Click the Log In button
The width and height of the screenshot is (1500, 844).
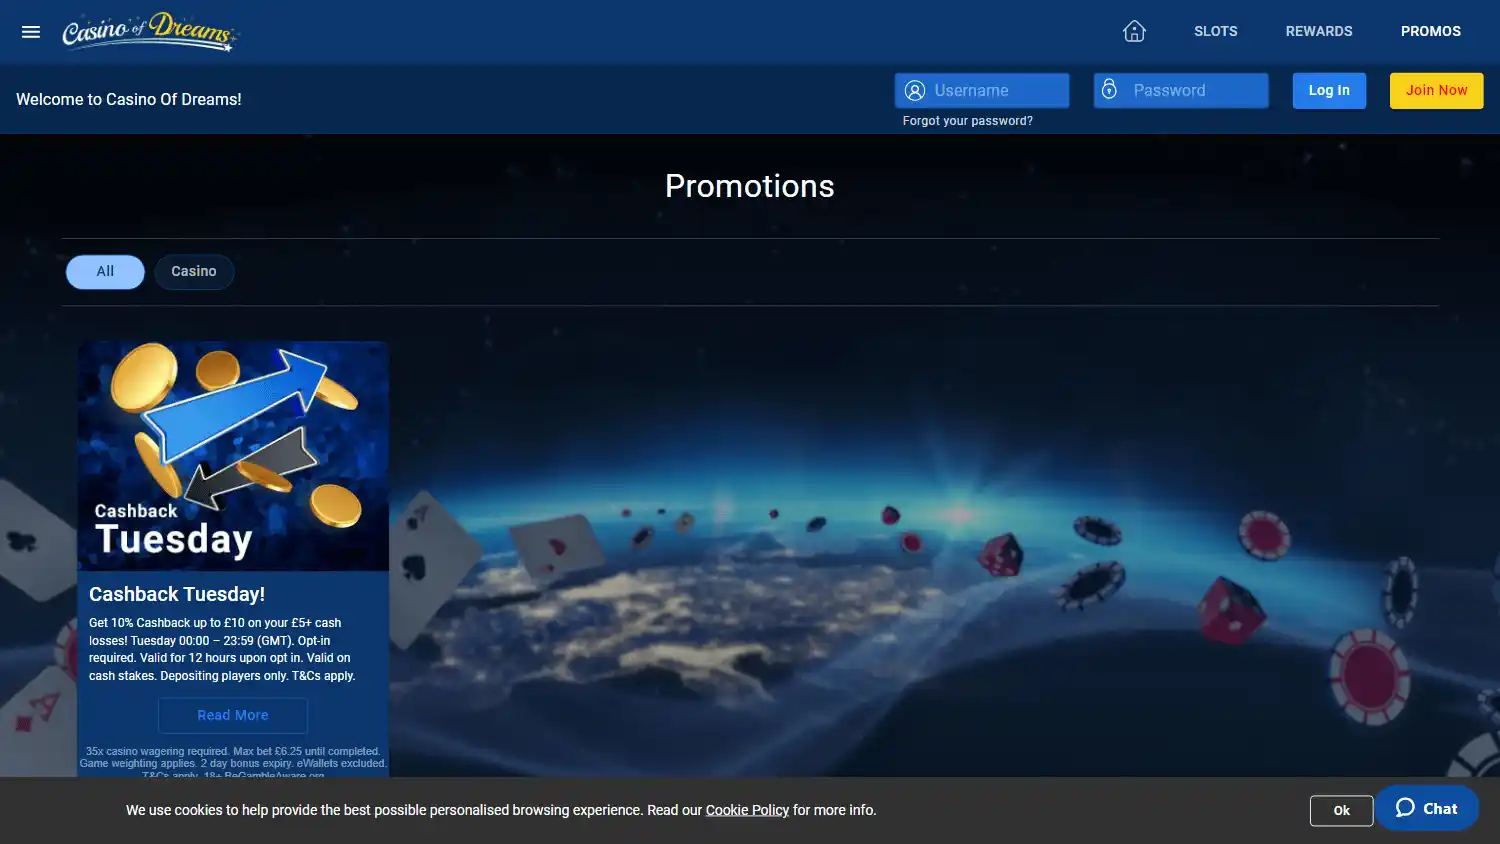(x=1329, y=91)
